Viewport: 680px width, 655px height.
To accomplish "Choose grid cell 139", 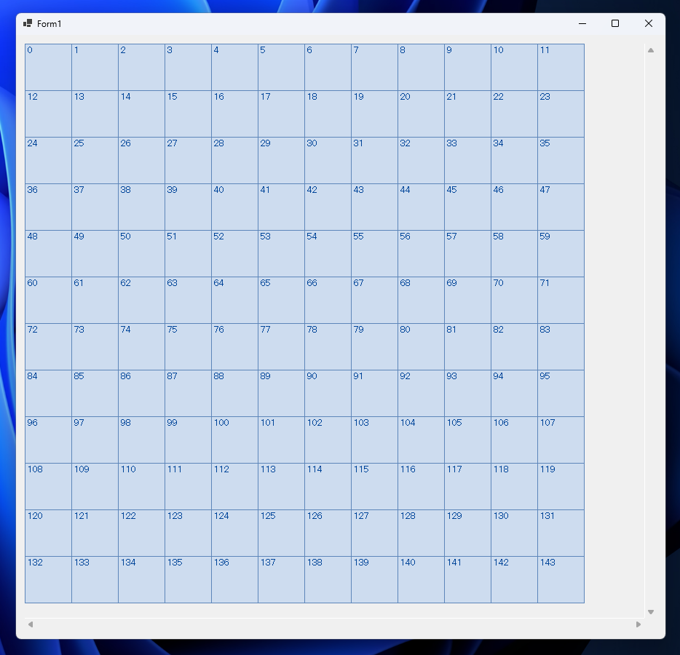I will [x=374, y=580].
